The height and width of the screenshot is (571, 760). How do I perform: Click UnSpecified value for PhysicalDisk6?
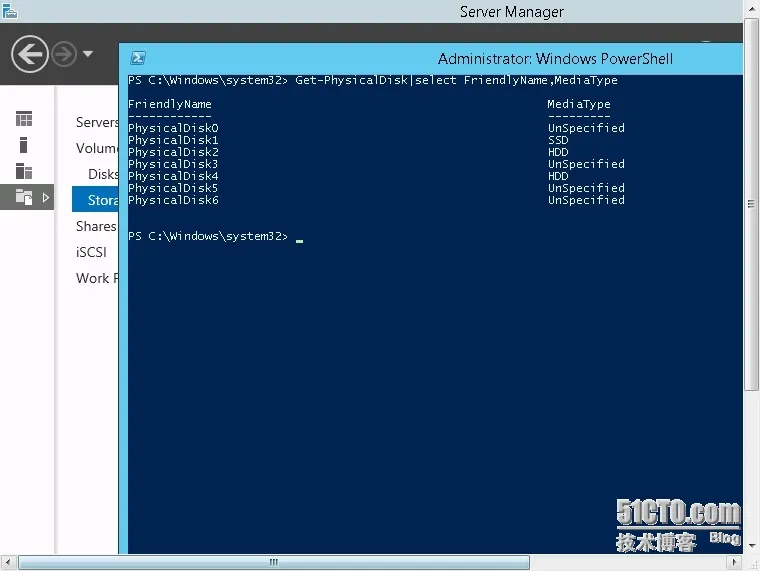[586, 200]
